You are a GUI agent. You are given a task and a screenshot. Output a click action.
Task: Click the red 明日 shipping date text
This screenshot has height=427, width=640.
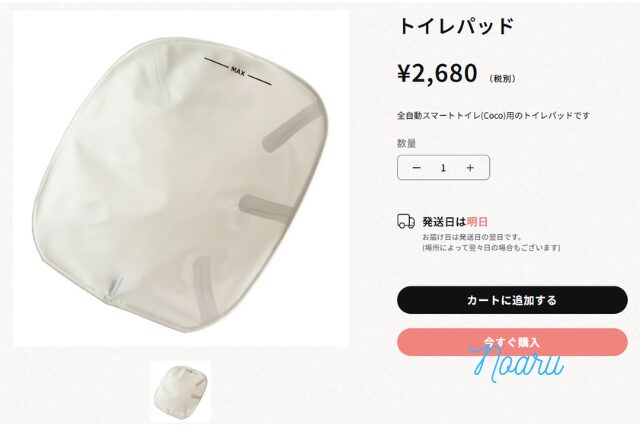[x=477, y=222]
